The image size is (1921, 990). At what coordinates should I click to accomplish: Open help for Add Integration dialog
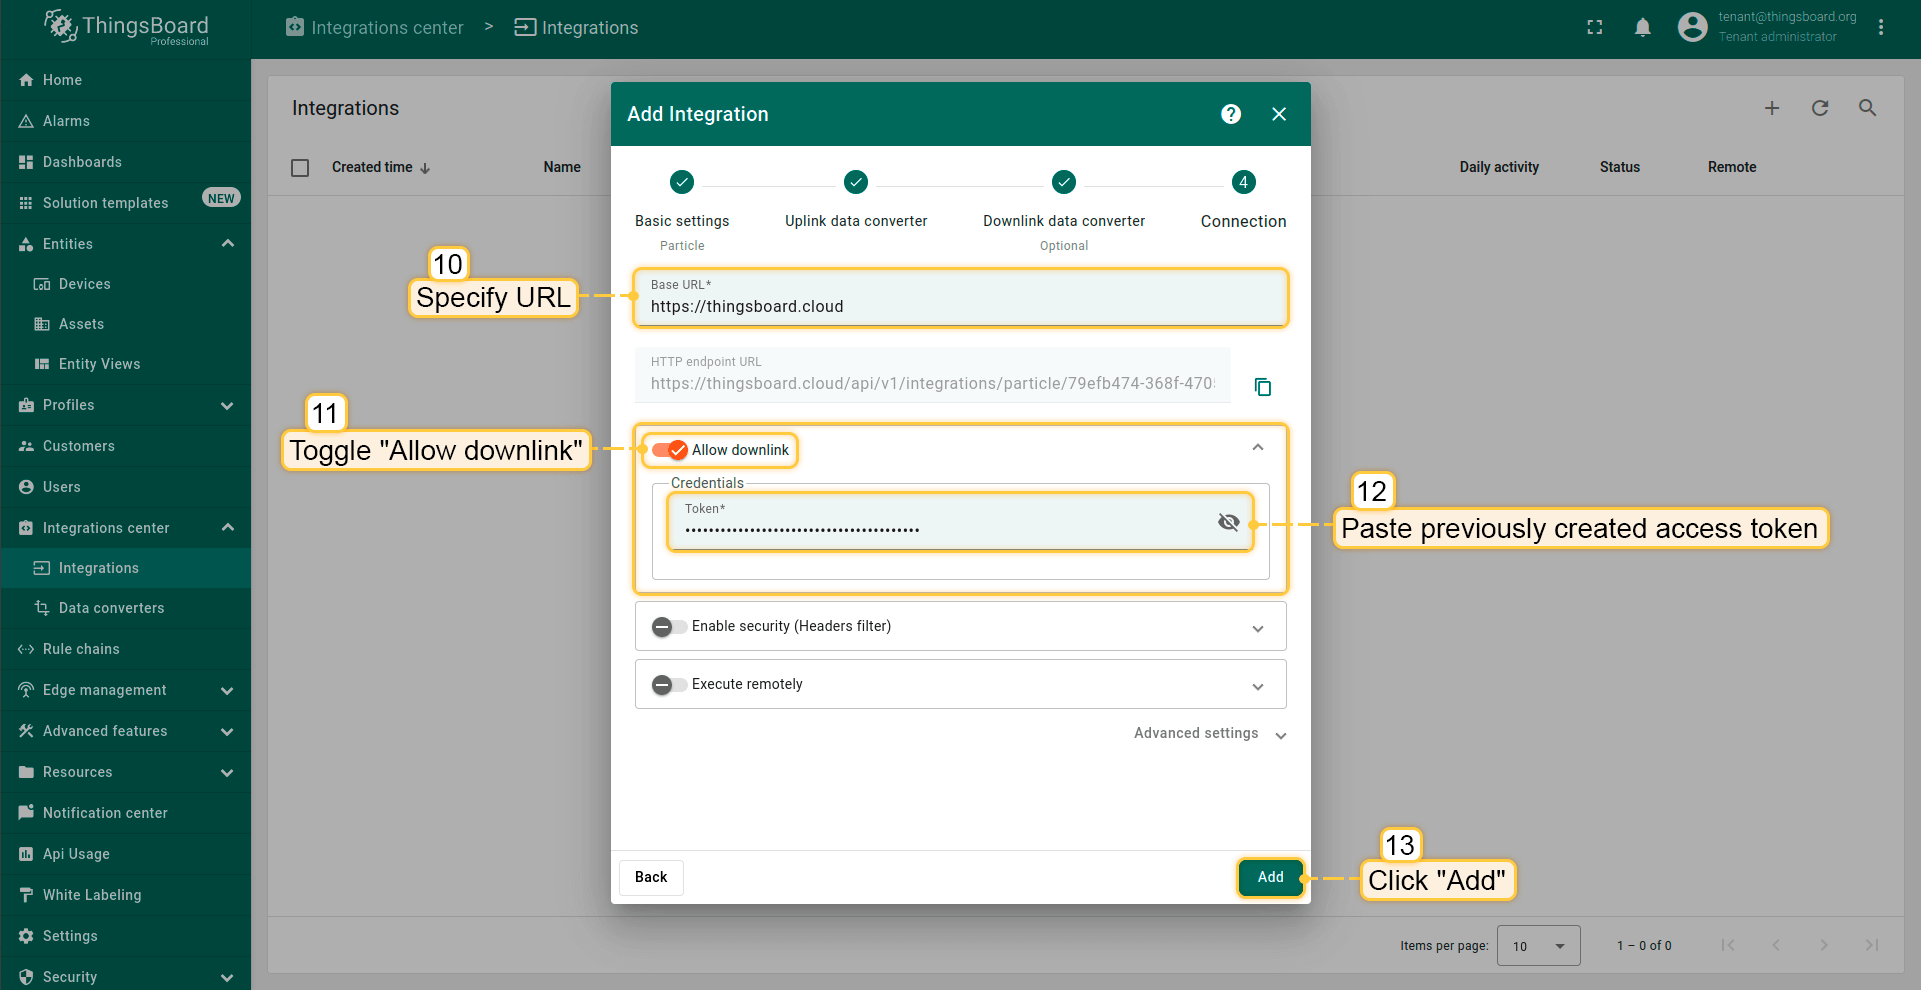(x=1231, y=114)
